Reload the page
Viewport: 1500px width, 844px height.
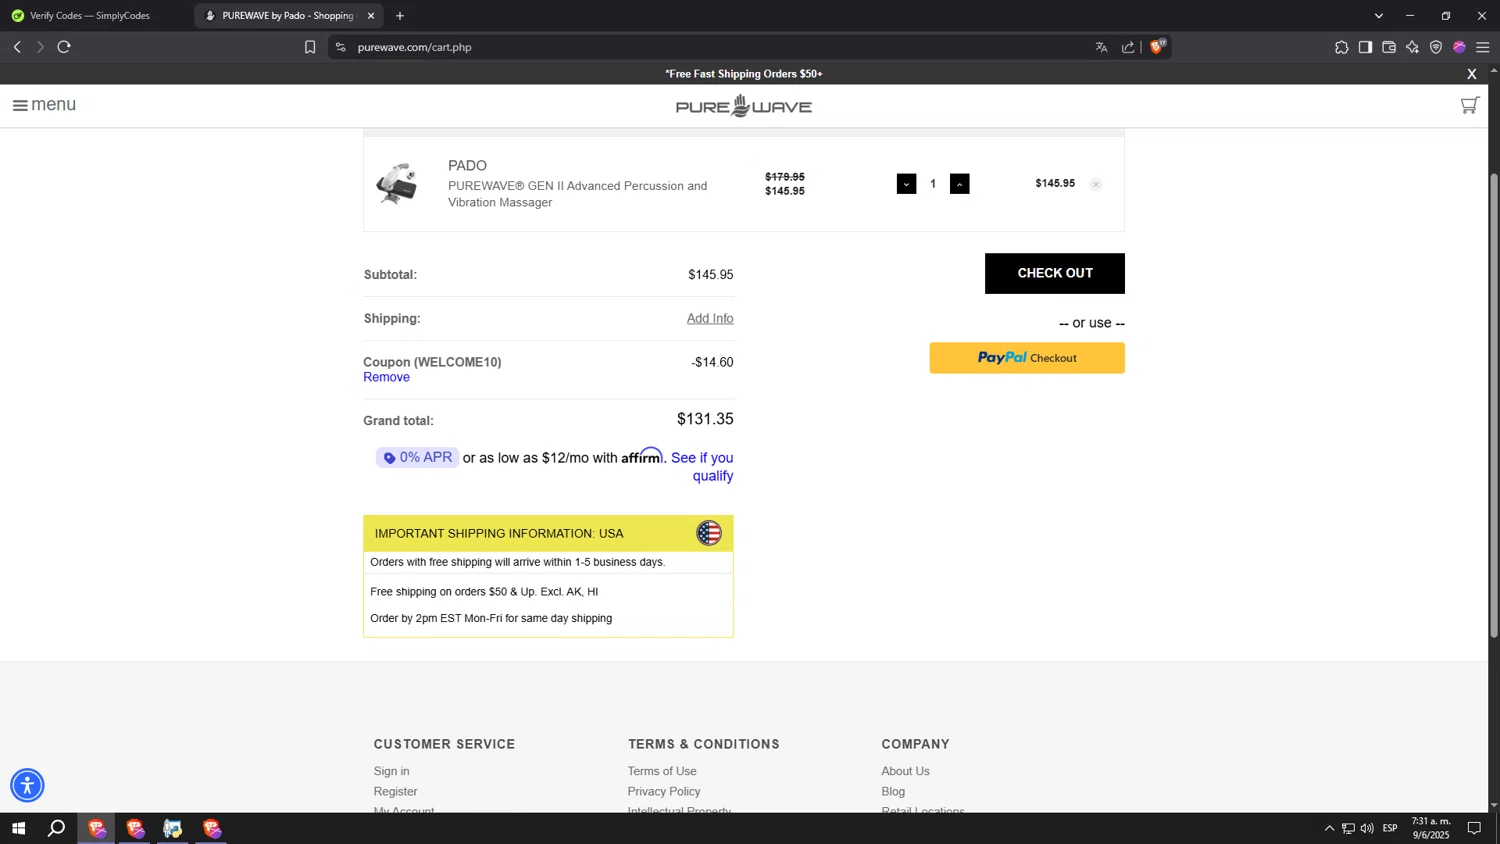(x=64, y=47)
